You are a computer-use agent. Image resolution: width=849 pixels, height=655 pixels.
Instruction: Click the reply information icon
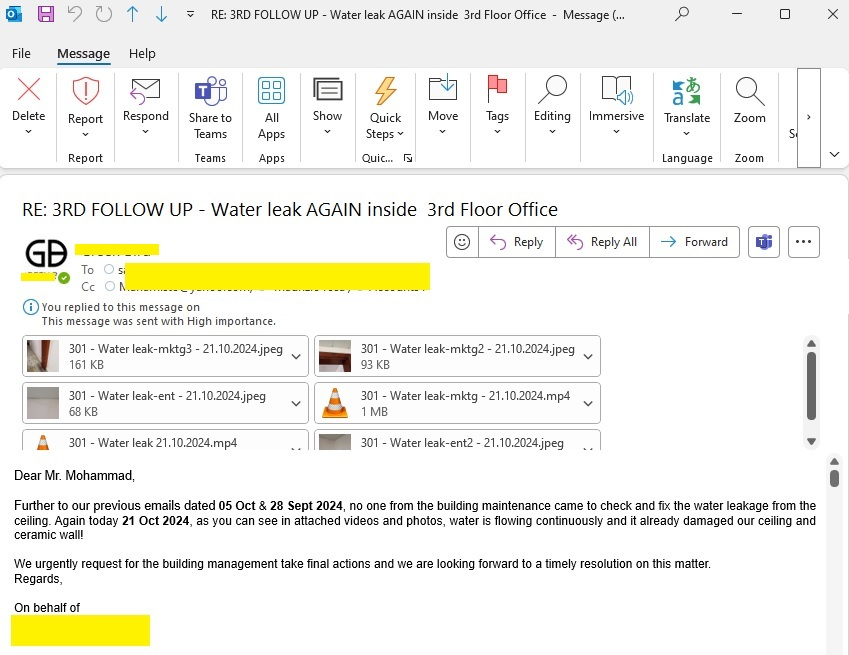[x=30, y=307]
